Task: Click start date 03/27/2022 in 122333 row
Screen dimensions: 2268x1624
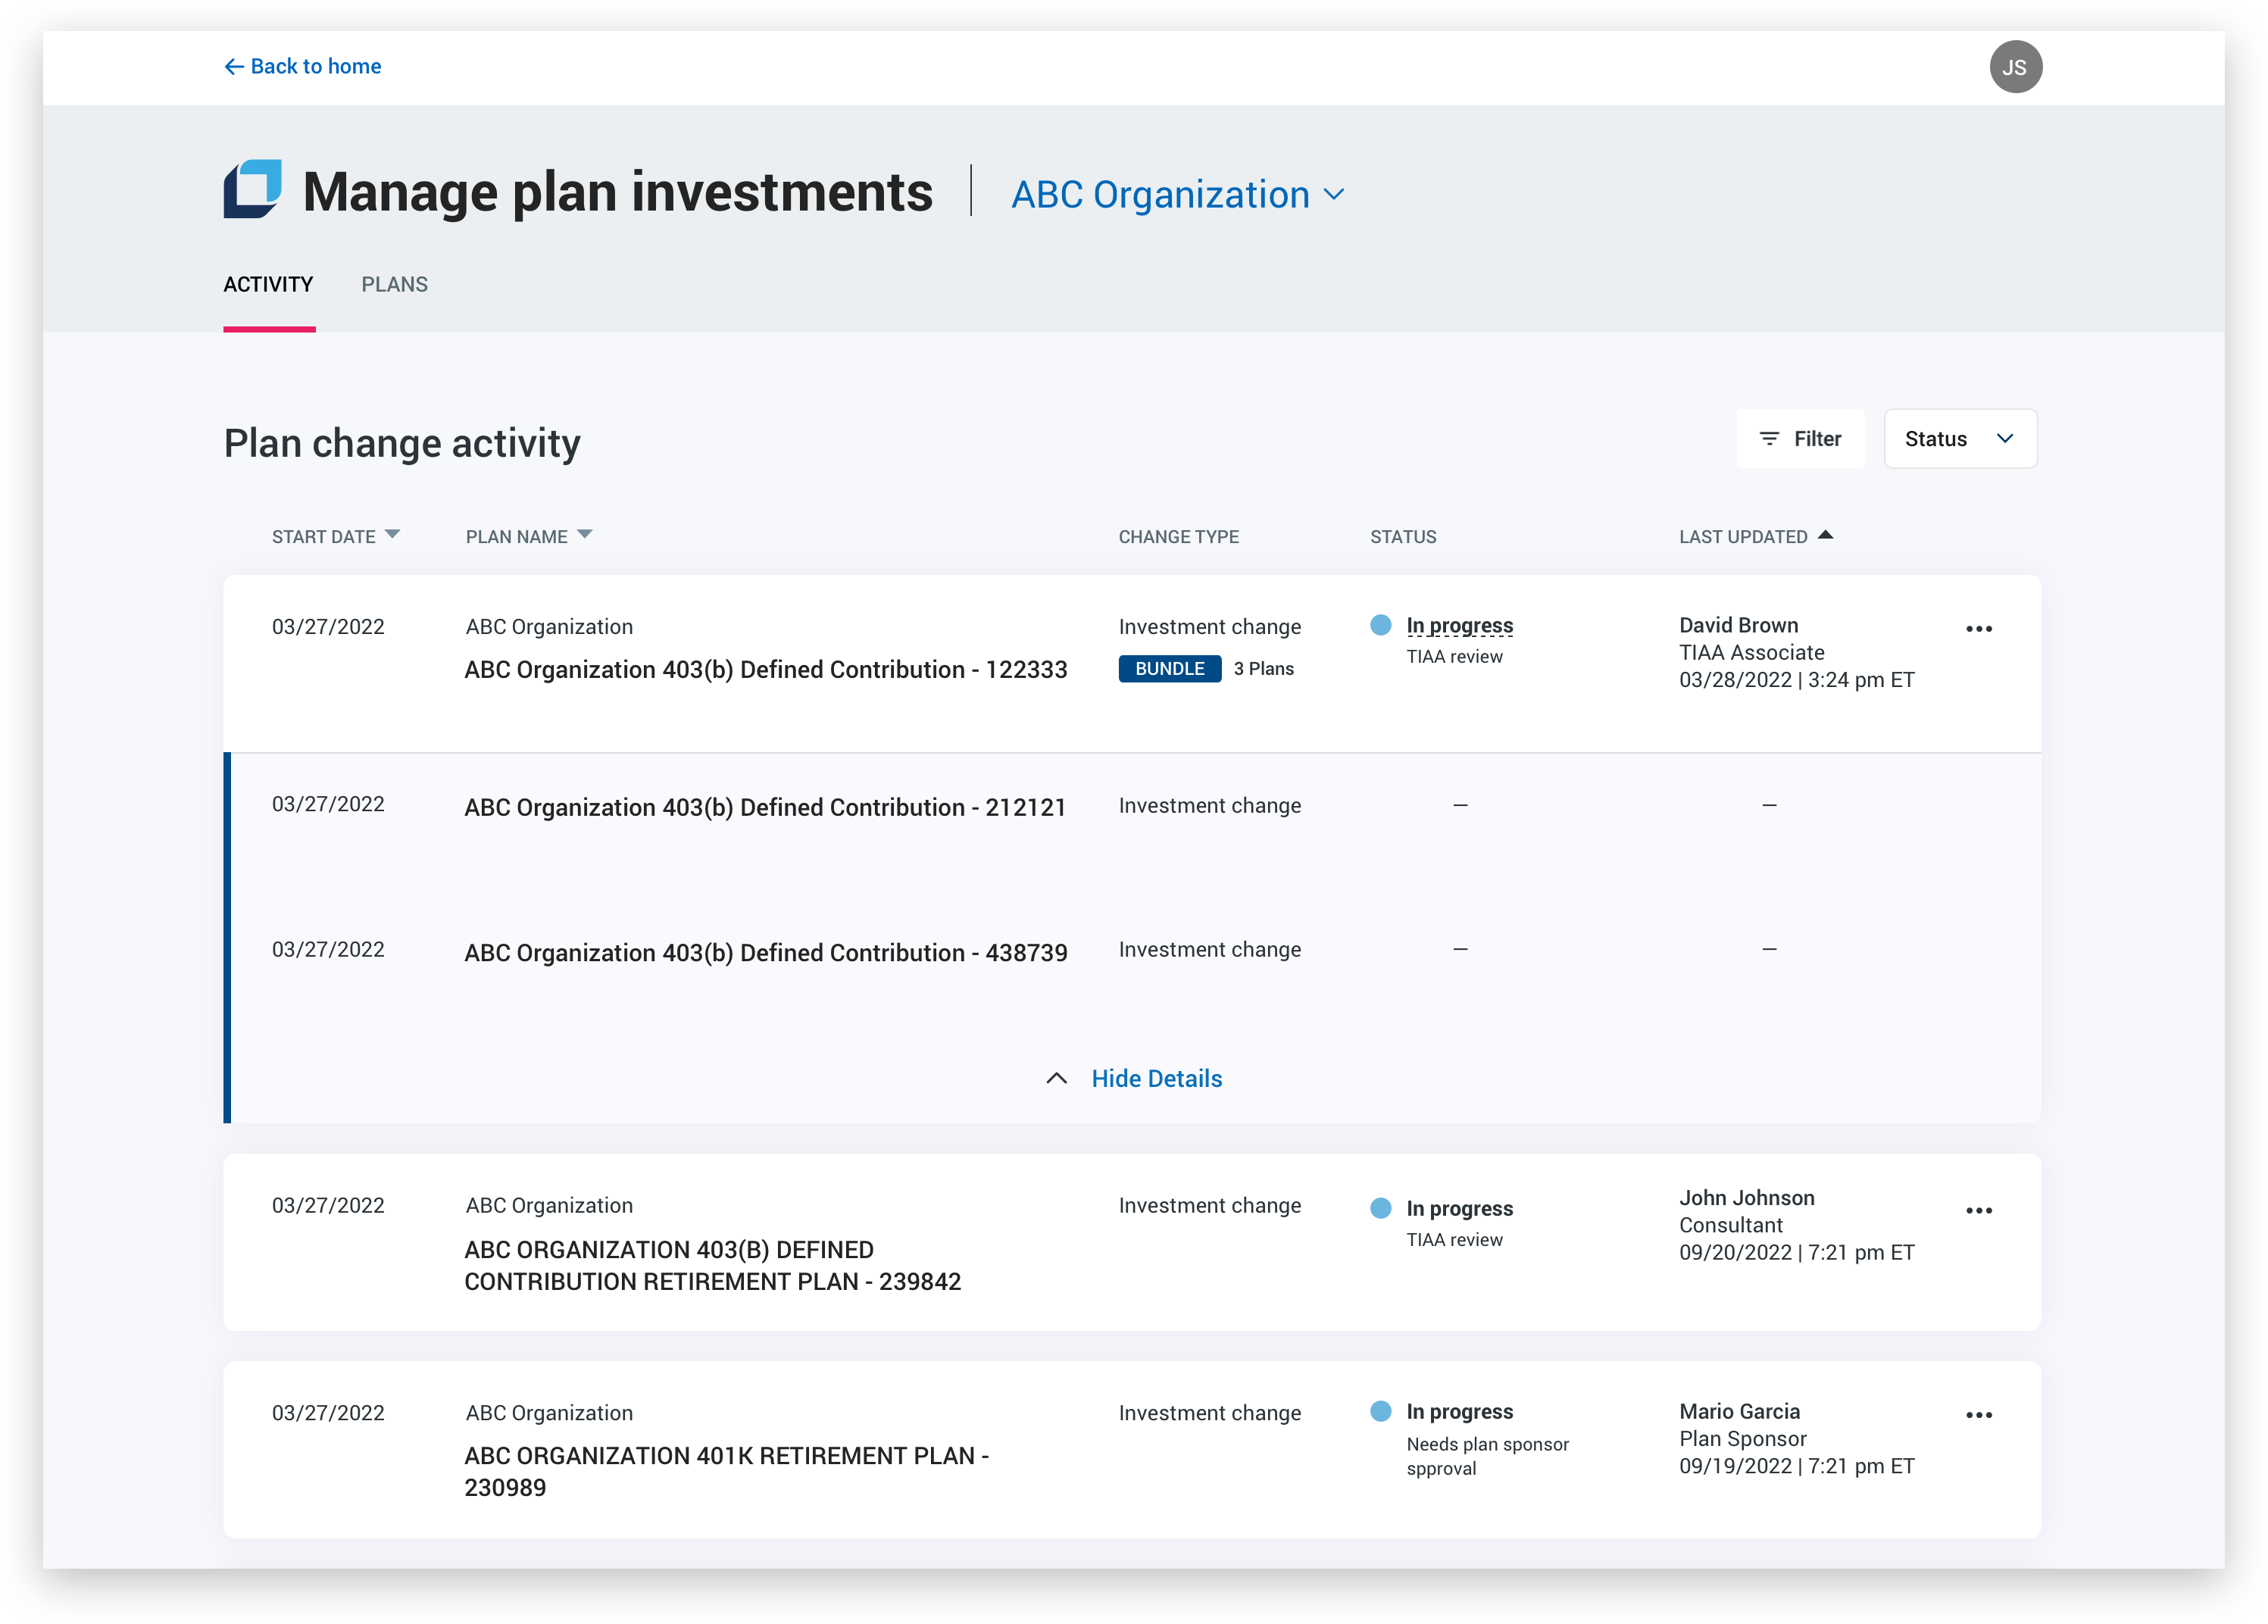Action: pyautogui.click(x=328, y=627)
